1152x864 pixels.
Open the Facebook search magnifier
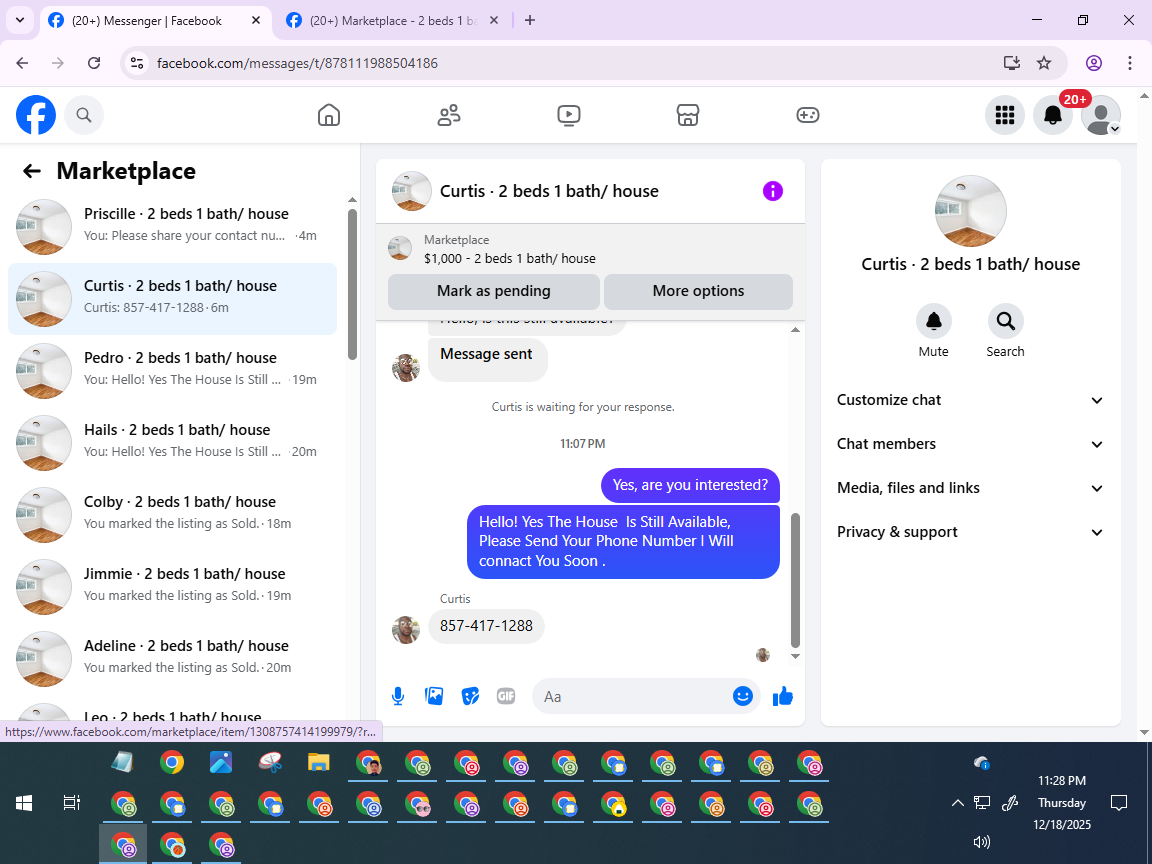(84, 115)
